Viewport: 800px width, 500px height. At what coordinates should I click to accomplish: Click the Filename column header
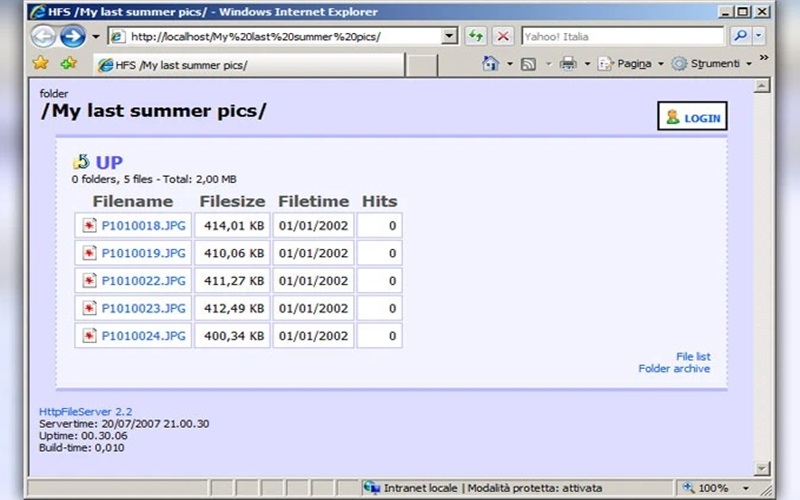tap(133, 201)
